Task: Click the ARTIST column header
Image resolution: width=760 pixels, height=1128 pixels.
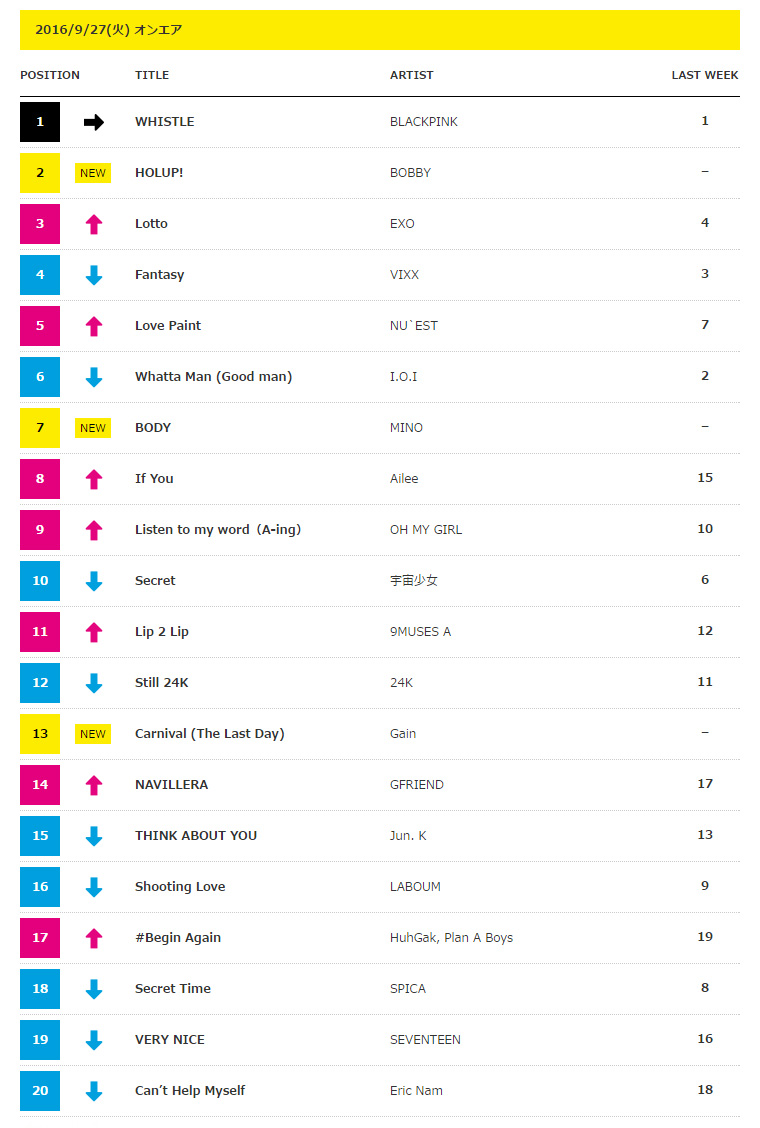Action: (412, 75)
